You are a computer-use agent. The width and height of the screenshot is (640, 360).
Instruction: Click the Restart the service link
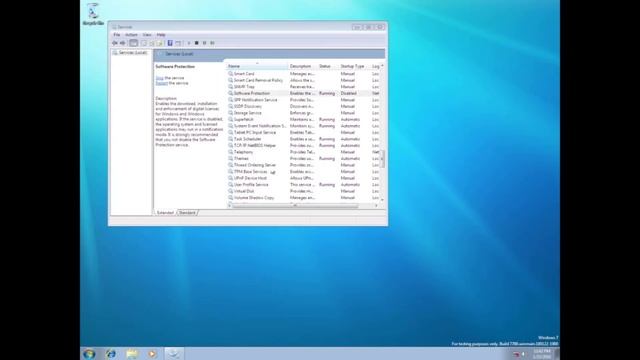pos(162,83)
